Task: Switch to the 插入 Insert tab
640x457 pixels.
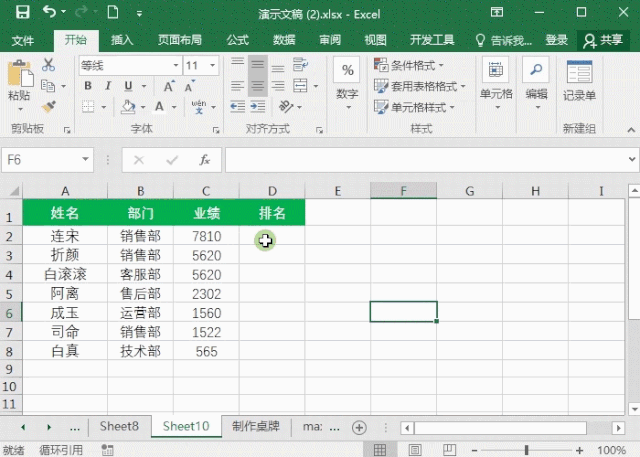Action: pyautogui.click(x=122, y=40)
